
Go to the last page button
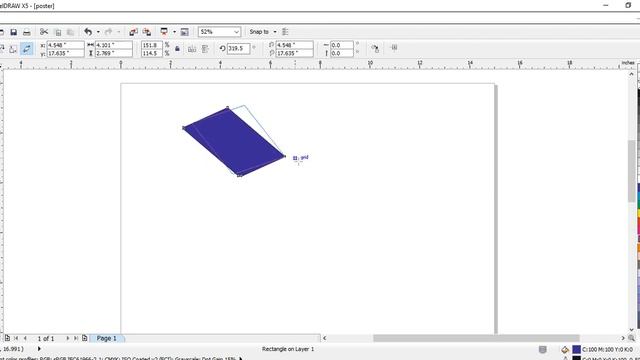[x=76, y=338]
